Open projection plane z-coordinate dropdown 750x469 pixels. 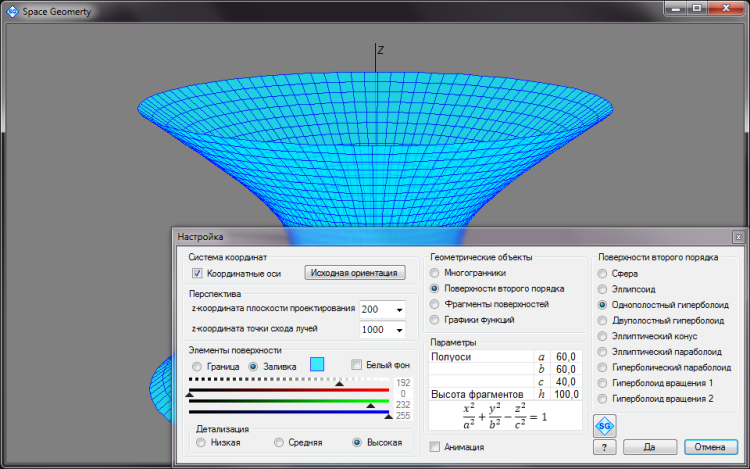point(399,309)
